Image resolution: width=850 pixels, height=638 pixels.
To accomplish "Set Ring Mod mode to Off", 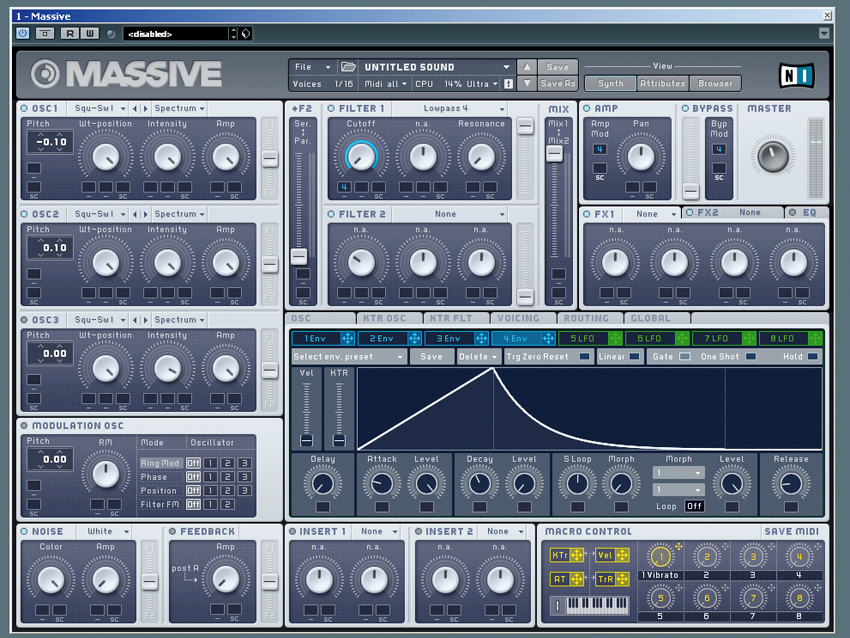I will pyautogui.click(x=194, y=463).
